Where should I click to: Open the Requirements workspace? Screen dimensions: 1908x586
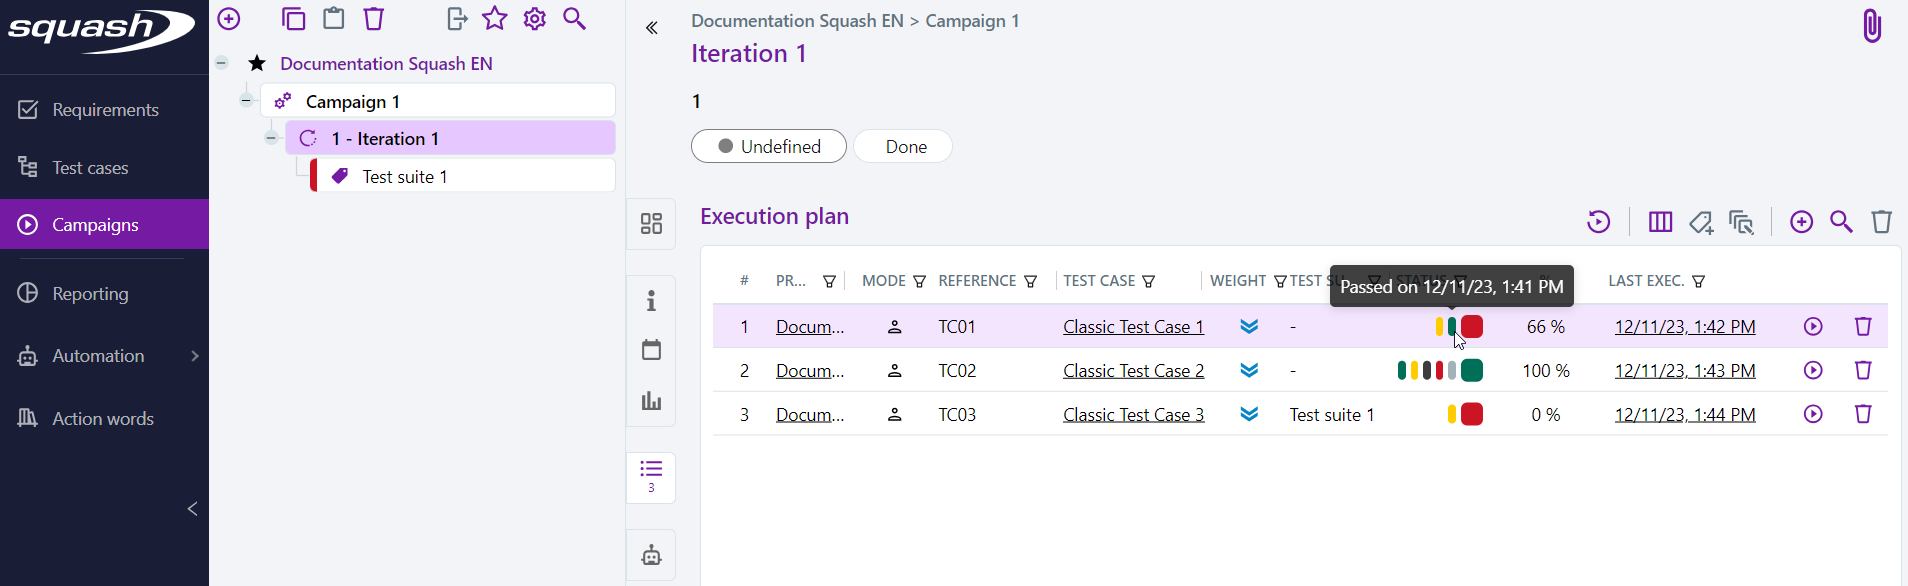pyautogui.click(x=104, y=110)
